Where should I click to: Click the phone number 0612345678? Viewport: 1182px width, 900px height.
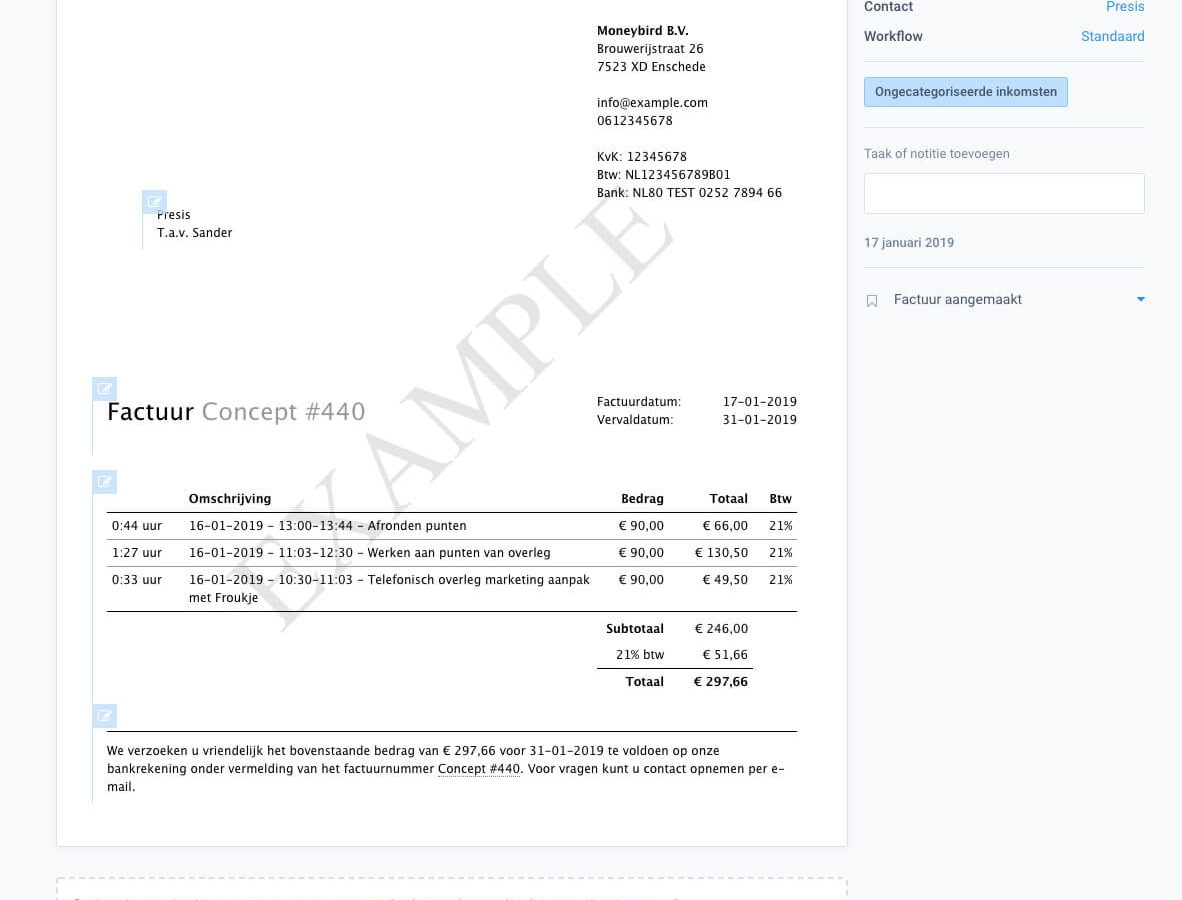pyautogui.click(x=635, y=121)
